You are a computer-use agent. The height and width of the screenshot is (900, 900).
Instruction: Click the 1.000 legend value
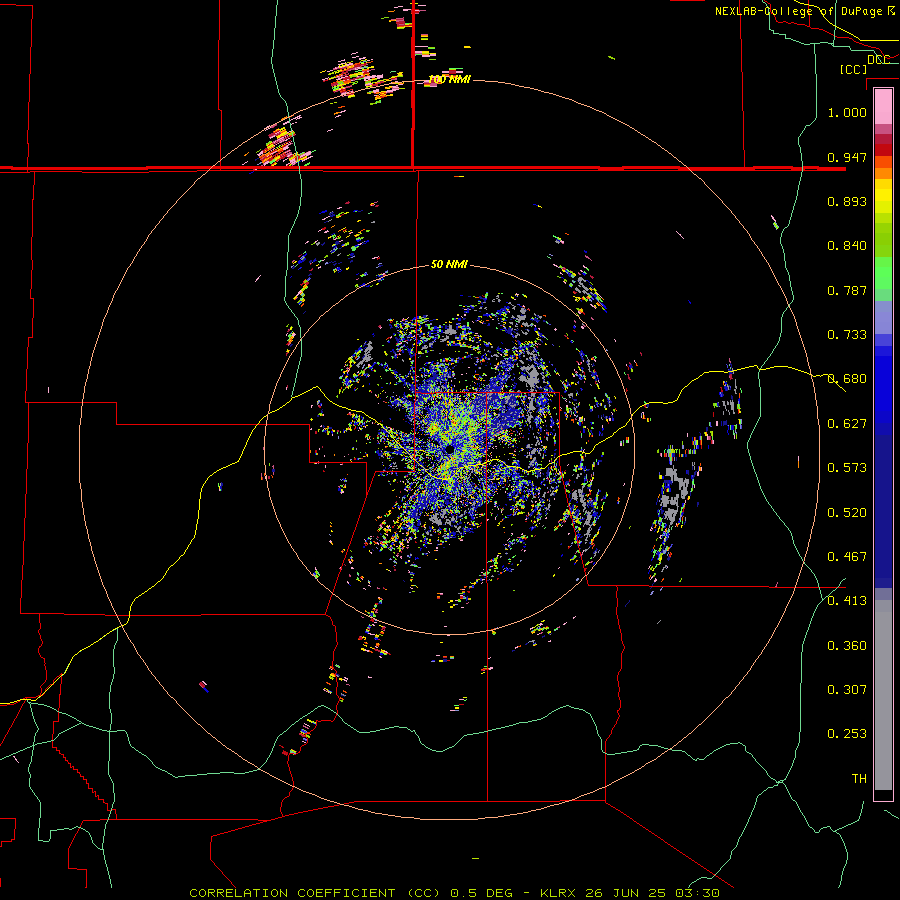click(847, 112)
